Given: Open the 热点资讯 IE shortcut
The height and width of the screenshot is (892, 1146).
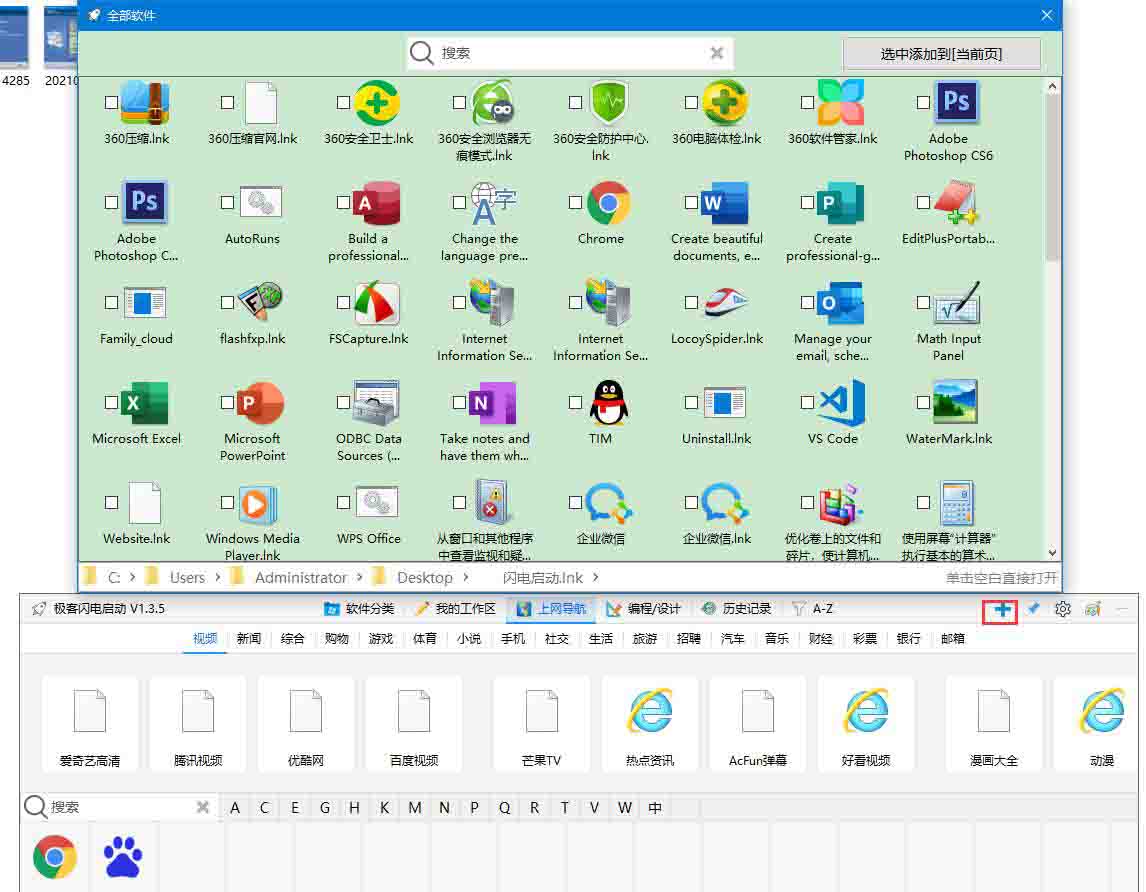Looking at the screenshot, I should click(x=650, y=710).
